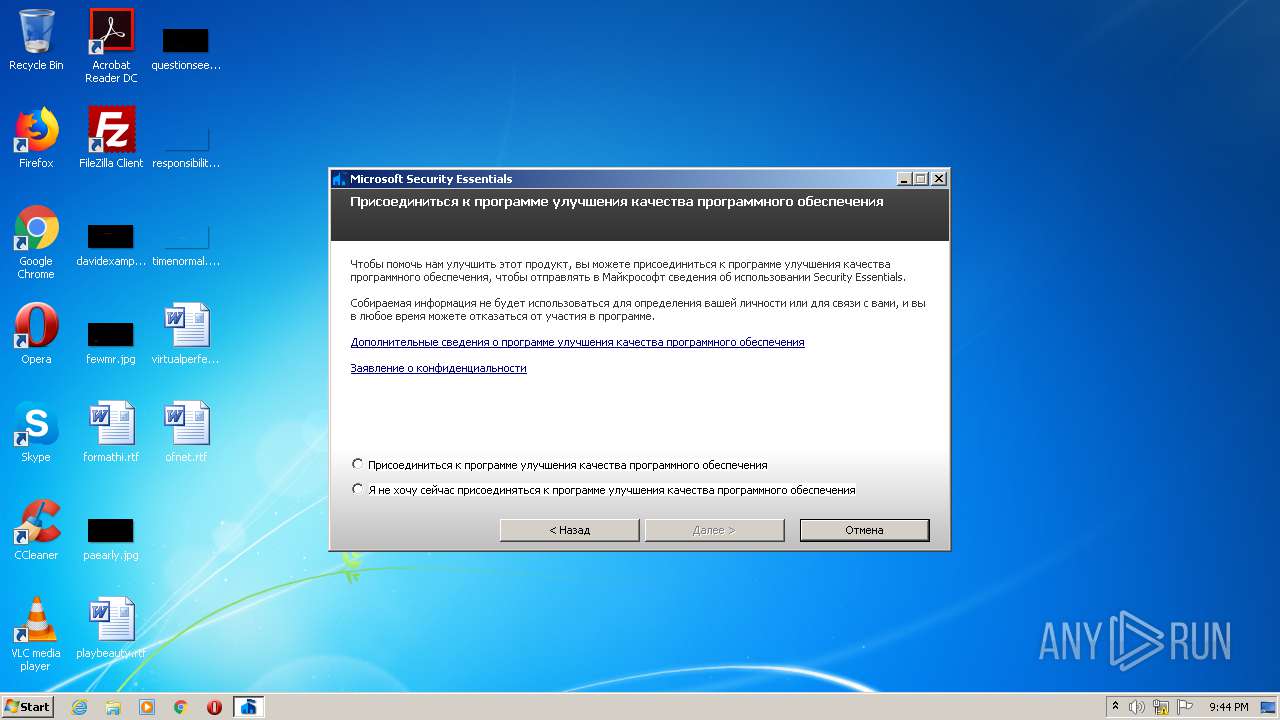Open the CCleaner desktop shortcut
1280x720 pixels.
pos(36,530)
